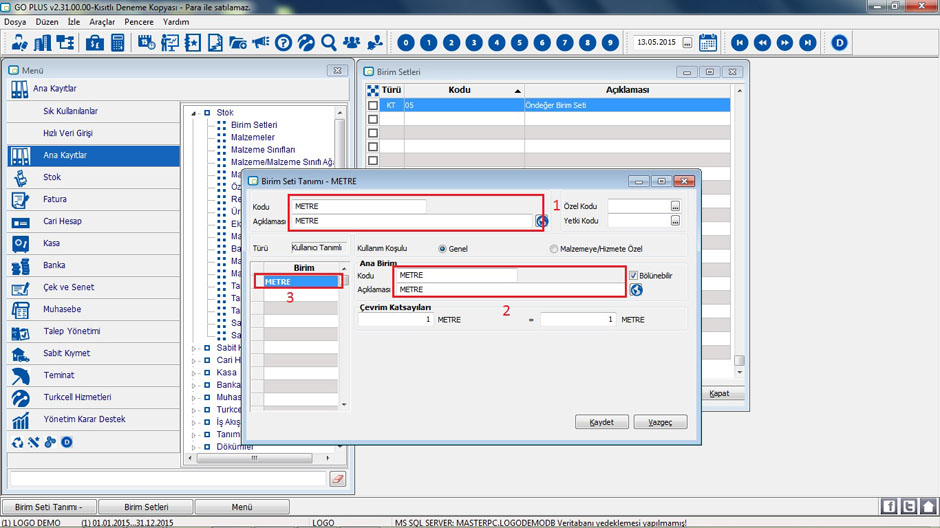This screenshot has height=528, width=940.
Task: Open the Araçlar menu
Action: [102, 22]
